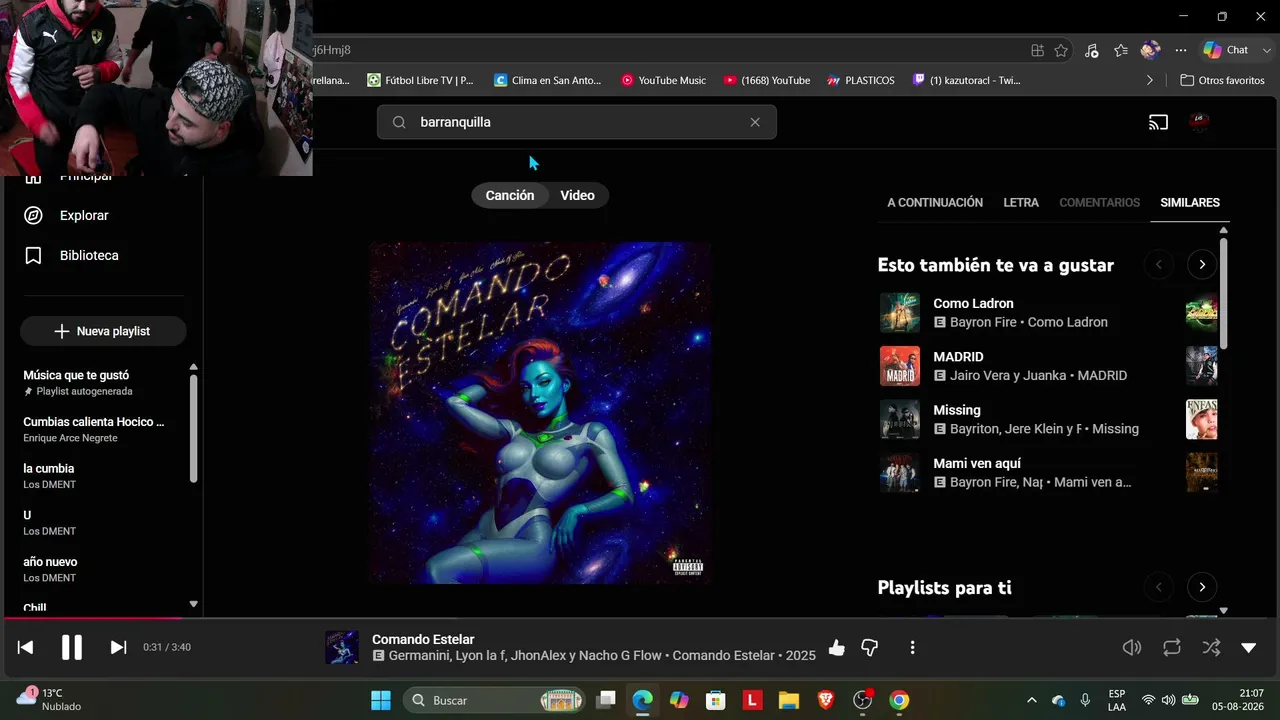Open Copilot Chat in Edge
The image size is (1280, 720).
(x=1227, y=50)
